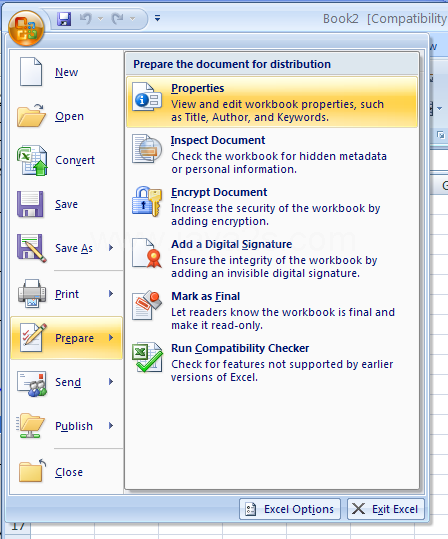Click the Mark as Final stamp icon
Screen dimensions: 448x539
147,305
